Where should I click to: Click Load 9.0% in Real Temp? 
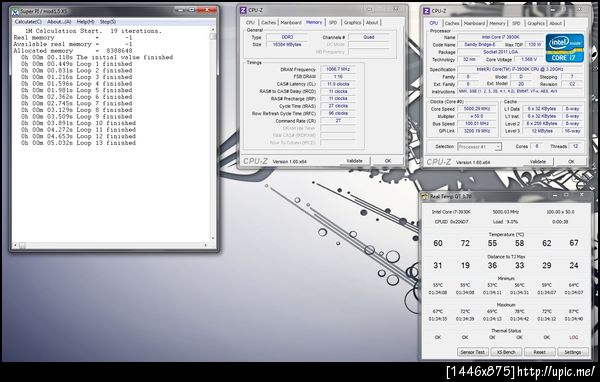coord(505,222)
